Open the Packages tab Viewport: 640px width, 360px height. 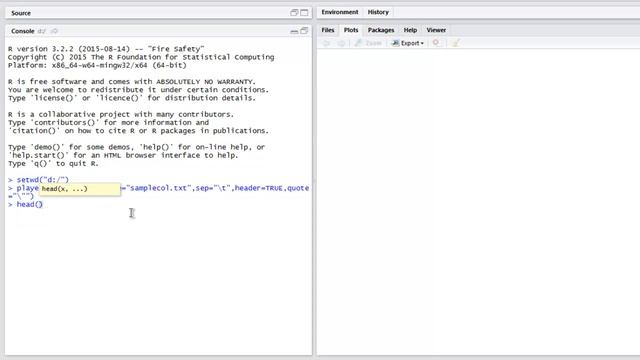pyautogui.click(x=381, y=30)
